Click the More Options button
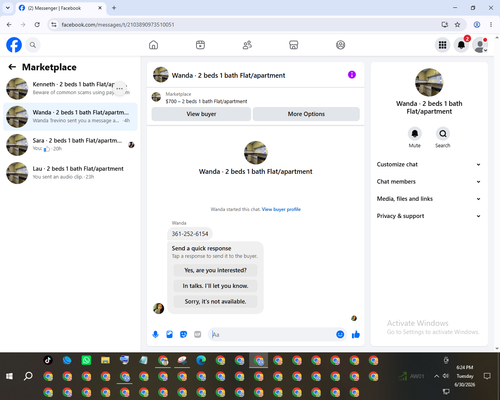This screenshot has width=500, height=400. pyautogui.click(x=306, y=114)
